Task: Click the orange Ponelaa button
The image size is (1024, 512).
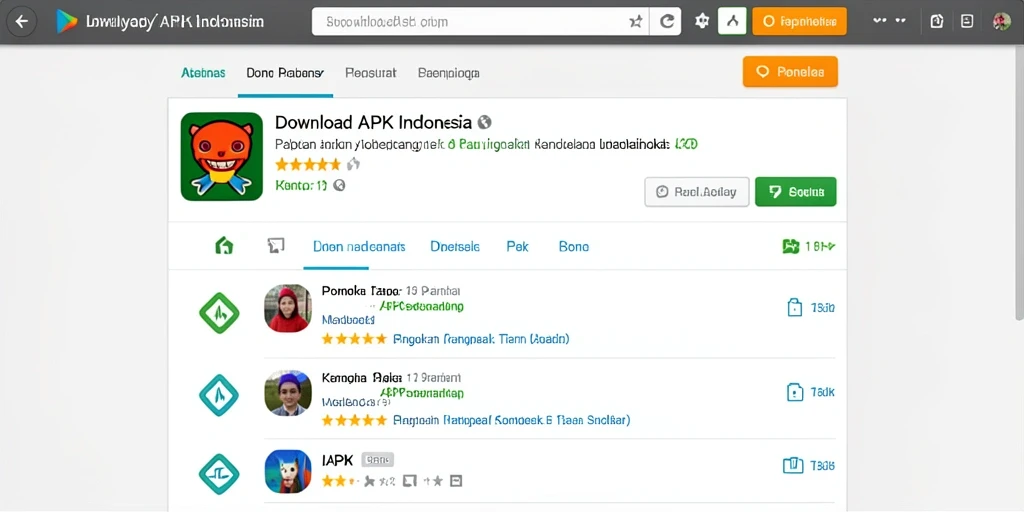Action: point(790,72)
